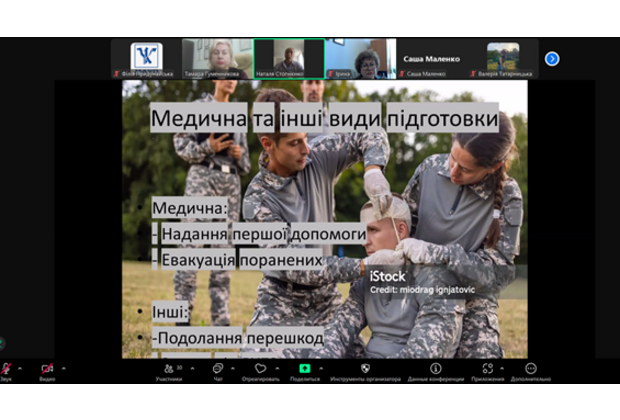Open audio options arrow next to Звук
Image resolution: width=620 pixels, height=420 pixels.
pyautogui.click(x=20, y=368)
